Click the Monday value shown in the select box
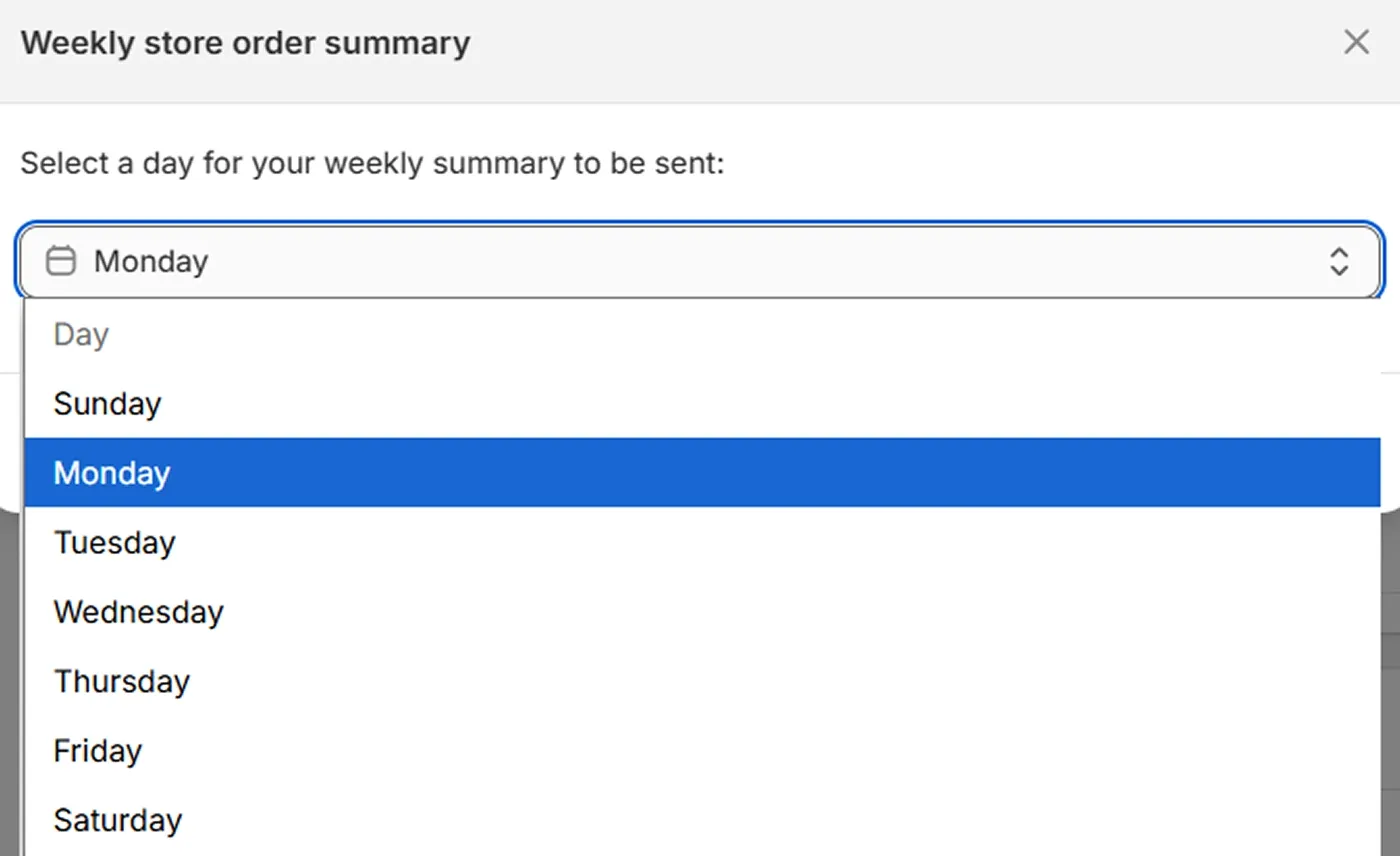1400x856 pixels. point(151,261)
